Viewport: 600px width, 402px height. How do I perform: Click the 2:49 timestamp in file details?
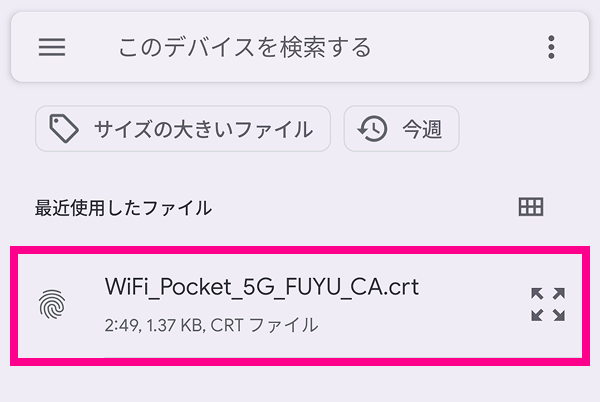click(122, 325)
